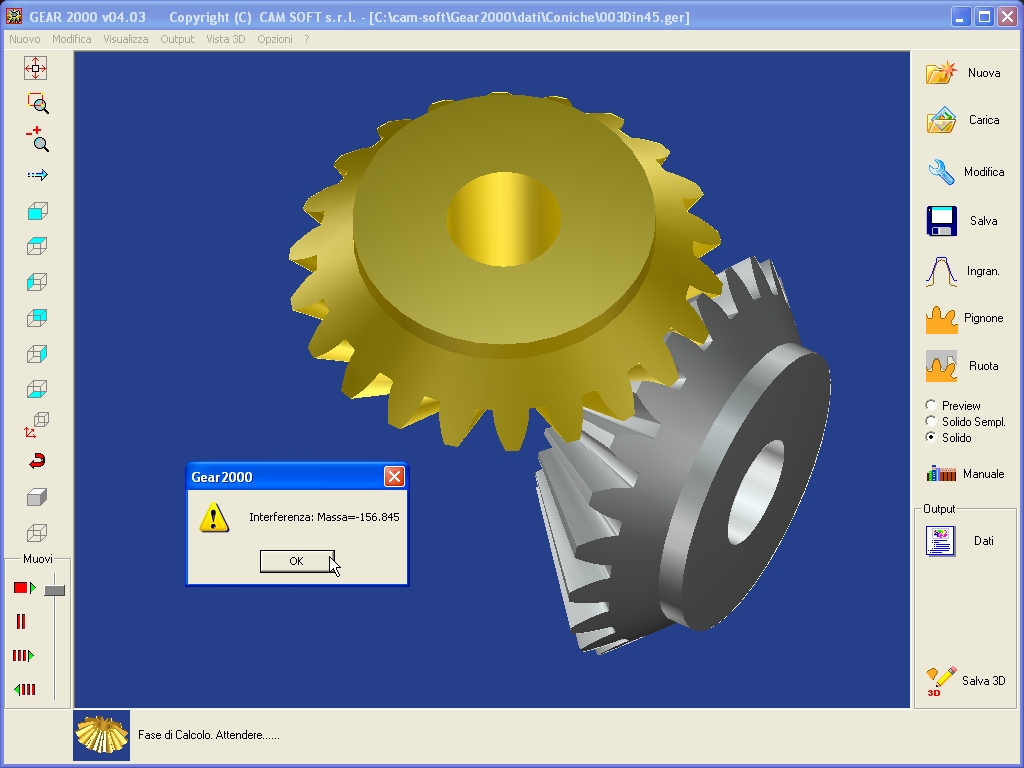1024x768 pixels.
Task: Click the Nuova new project button
Action: coord(965,72)
